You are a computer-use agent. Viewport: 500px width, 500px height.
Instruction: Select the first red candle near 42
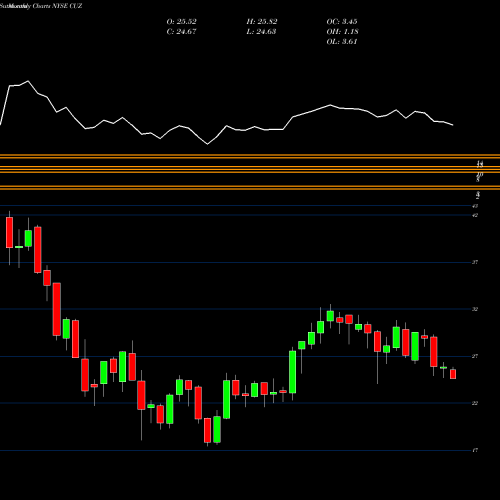pos(9,233)
